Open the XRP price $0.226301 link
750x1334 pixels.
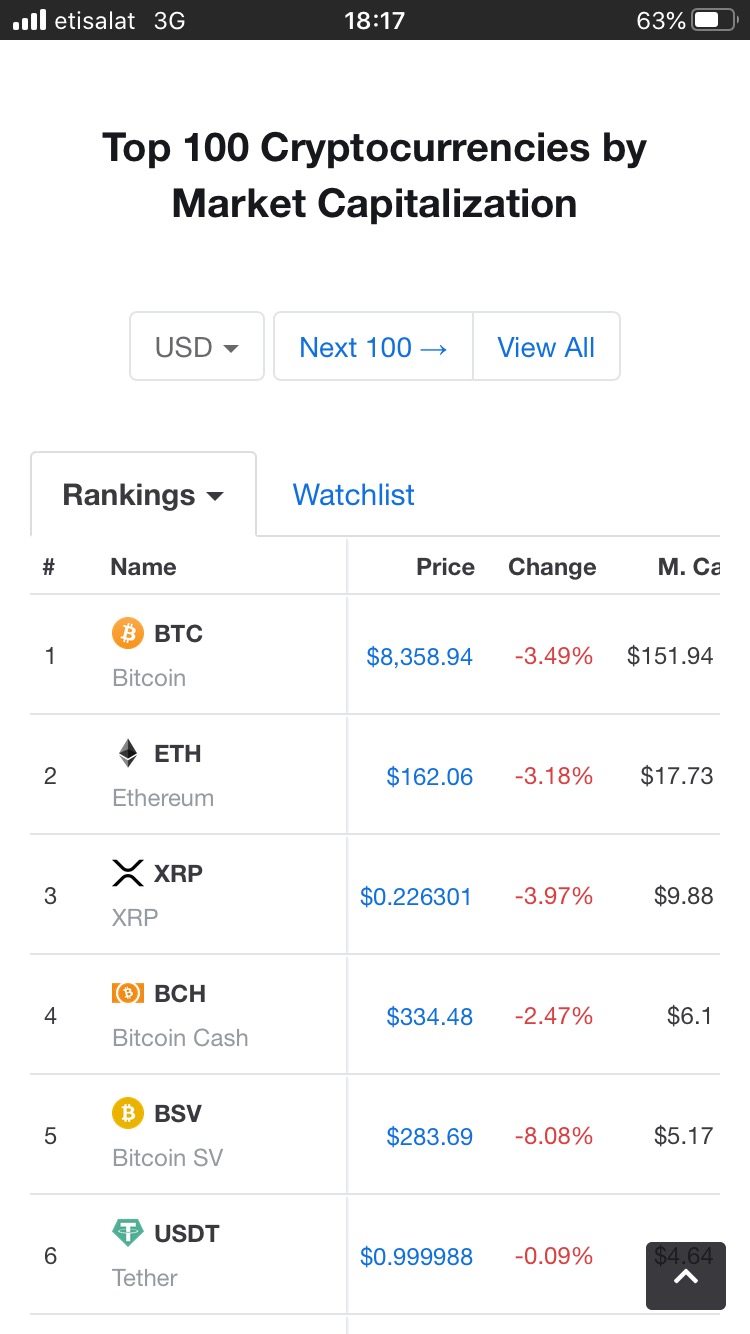(x=415, y=897)
